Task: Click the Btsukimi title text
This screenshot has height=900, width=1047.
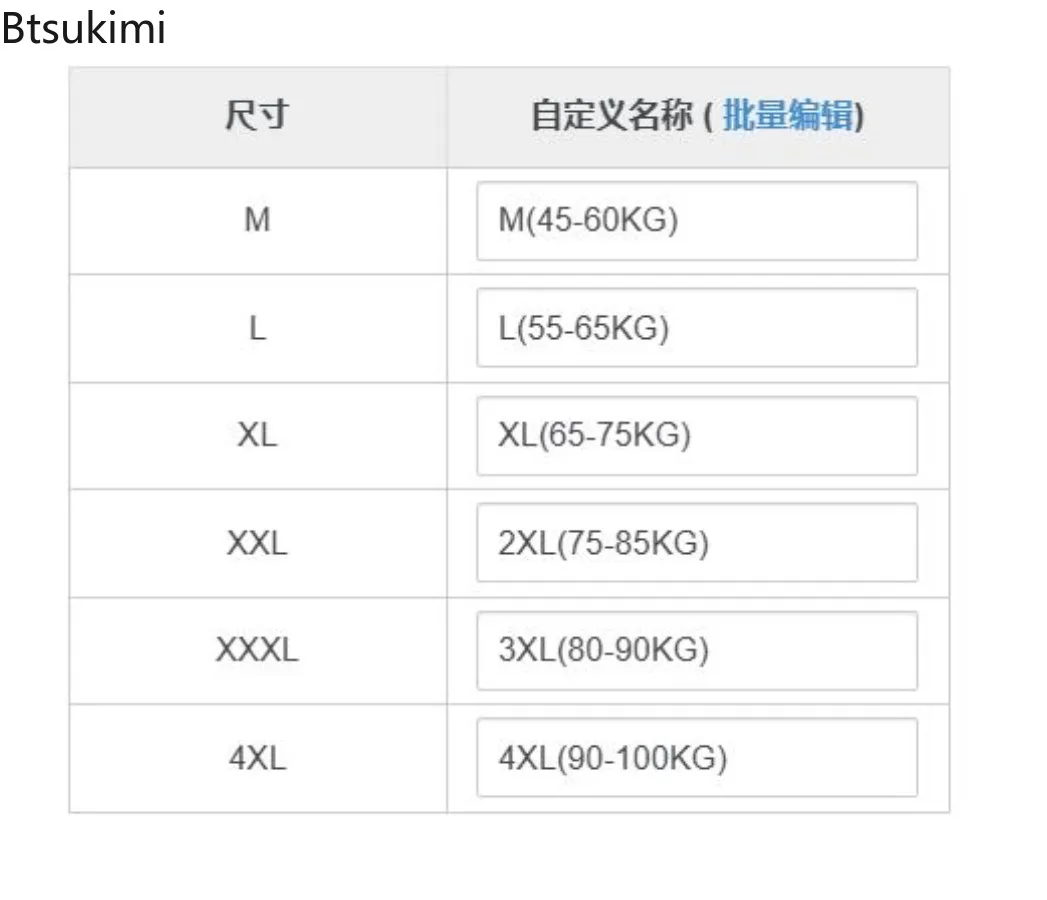Action: click(x=83, y=28)
